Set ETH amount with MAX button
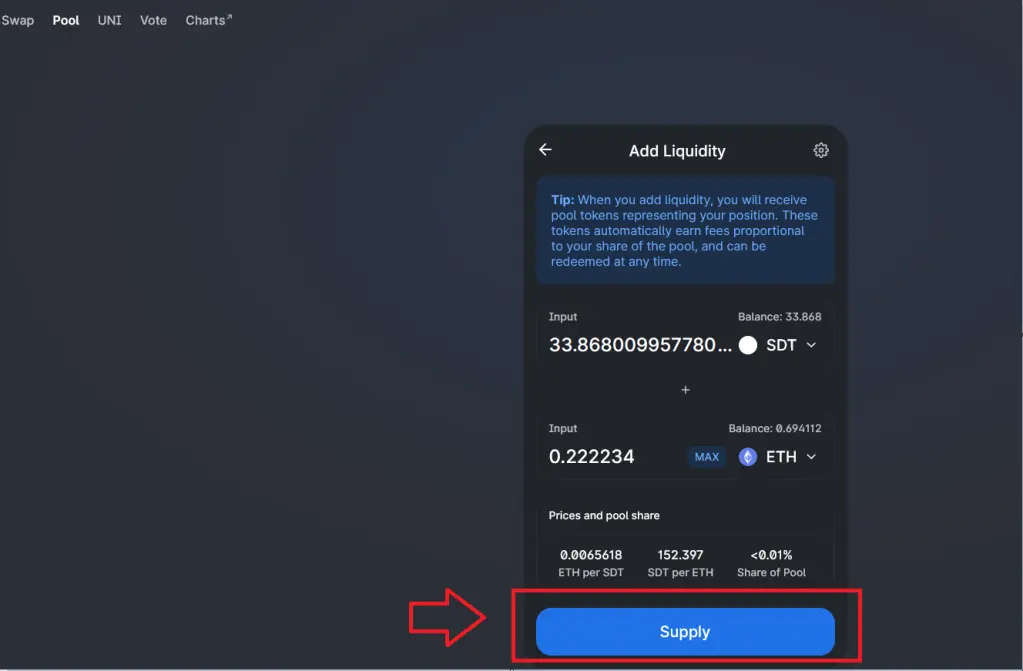Screen dimensions: 1023x671 [707, 457]
